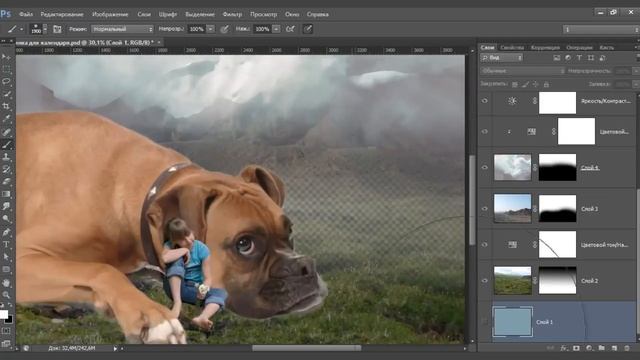Select the Move tool

click(6, 57)
